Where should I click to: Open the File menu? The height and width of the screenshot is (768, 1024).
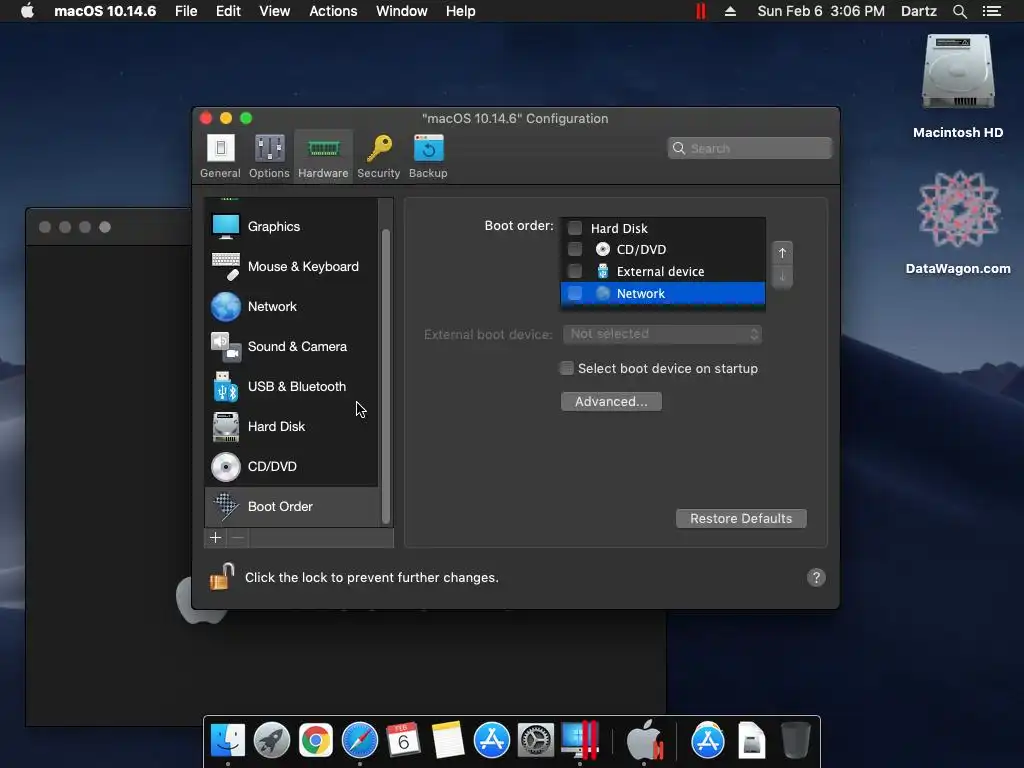[x=186, y=11]
